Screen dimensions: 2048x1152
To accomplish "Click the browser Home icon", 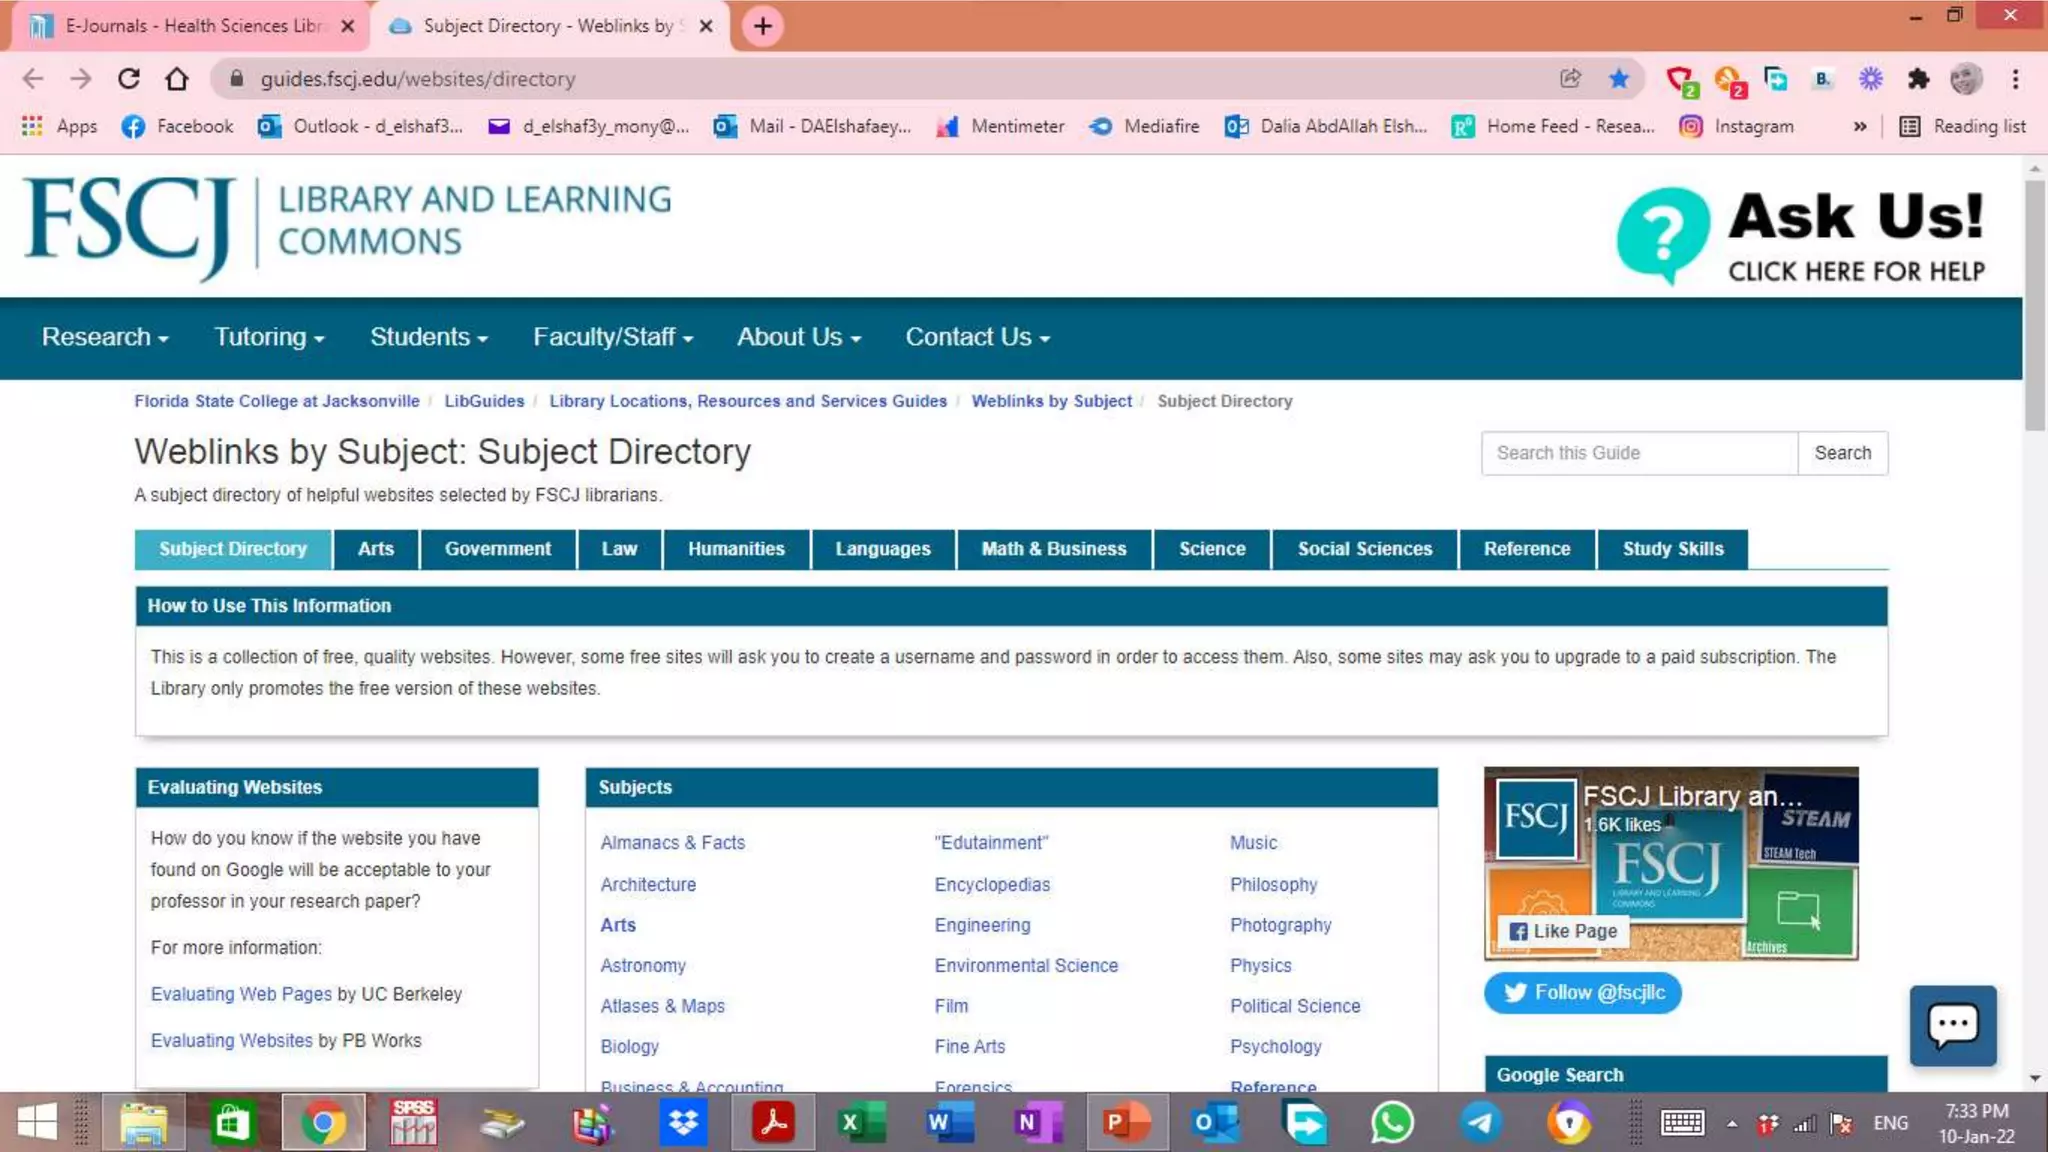I will [177, 79].
